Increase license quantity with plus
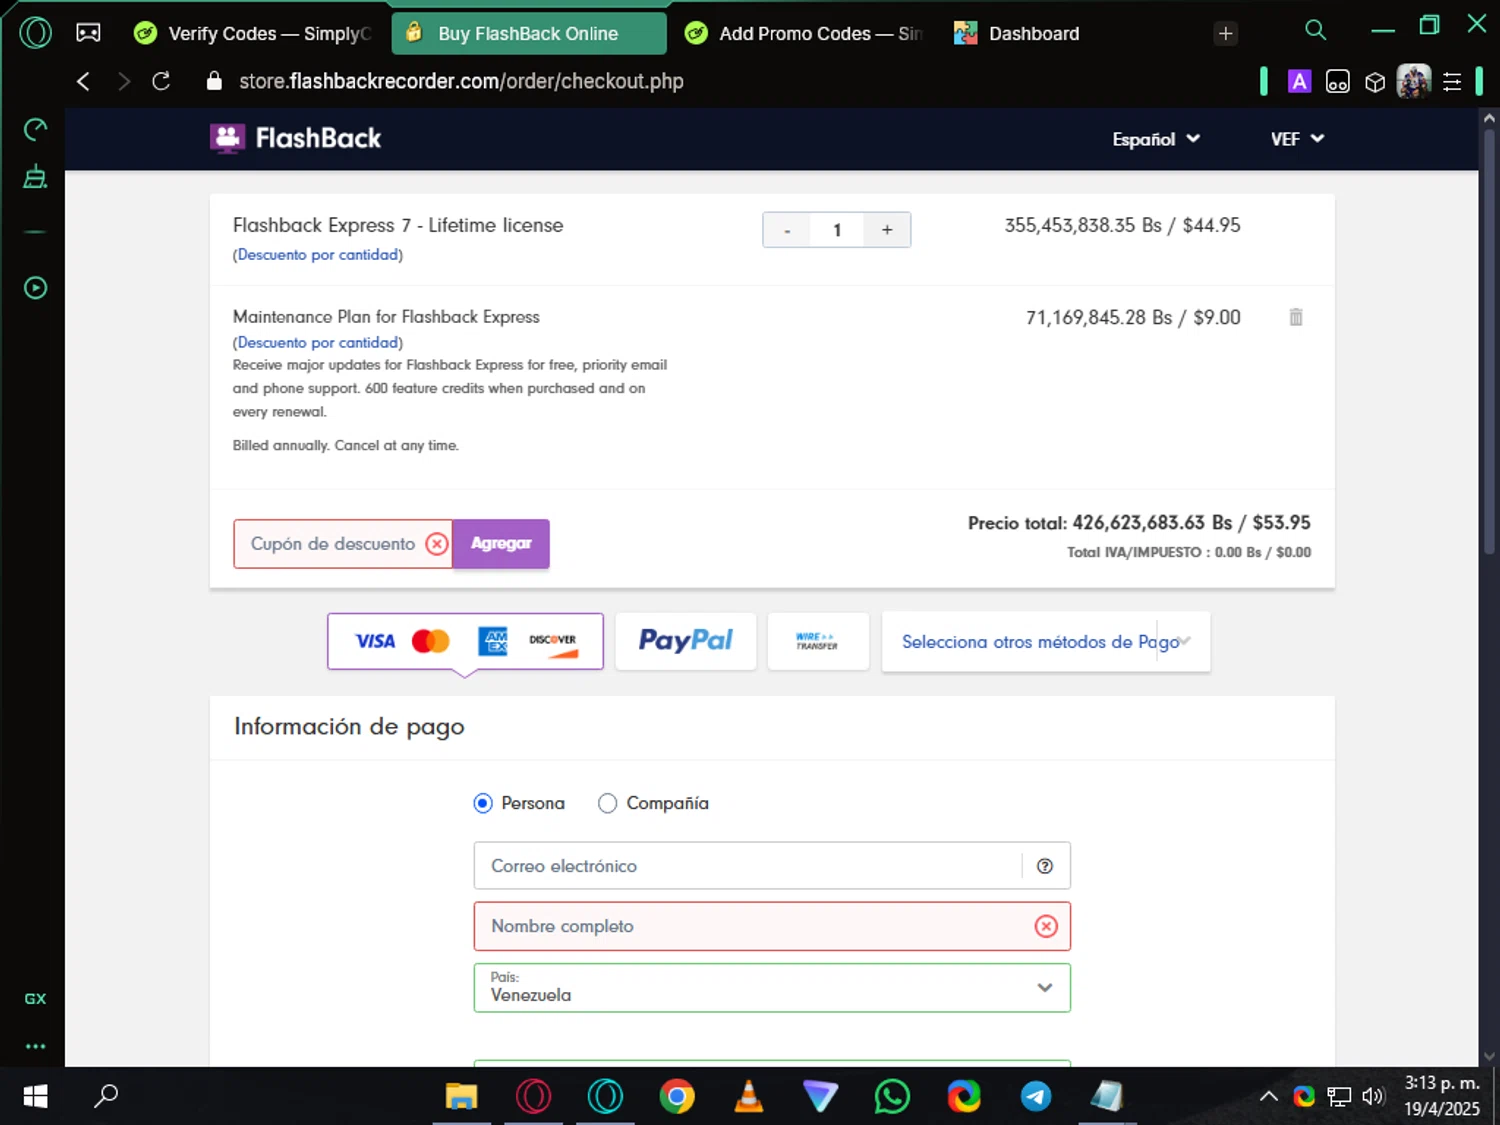The image size is (1500, 1125). click(887, 230)
